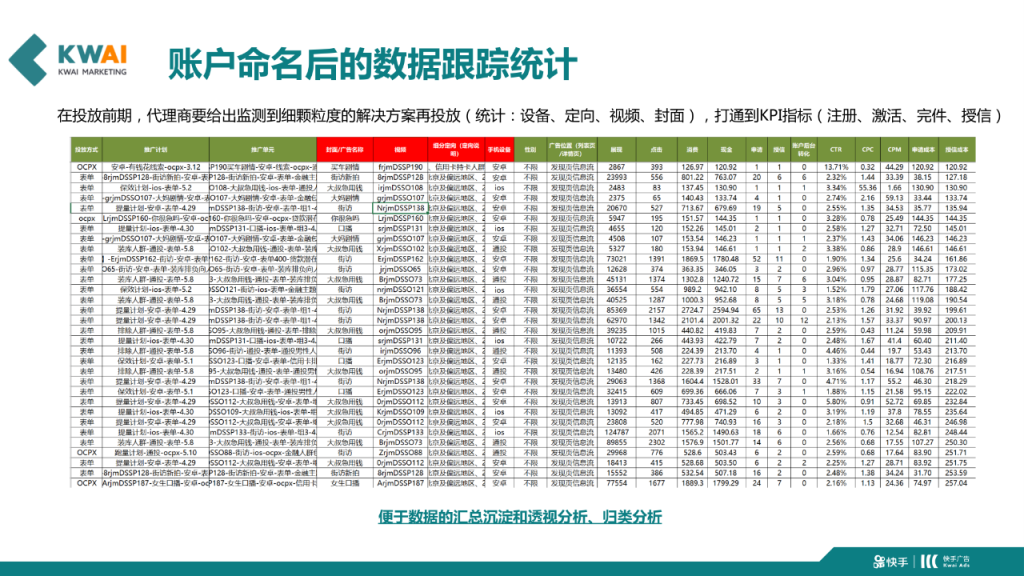The width and height of the screenshot is (1024, 576).
Task: Click the impressions value 77554
Action: click(x=616, y=483)
